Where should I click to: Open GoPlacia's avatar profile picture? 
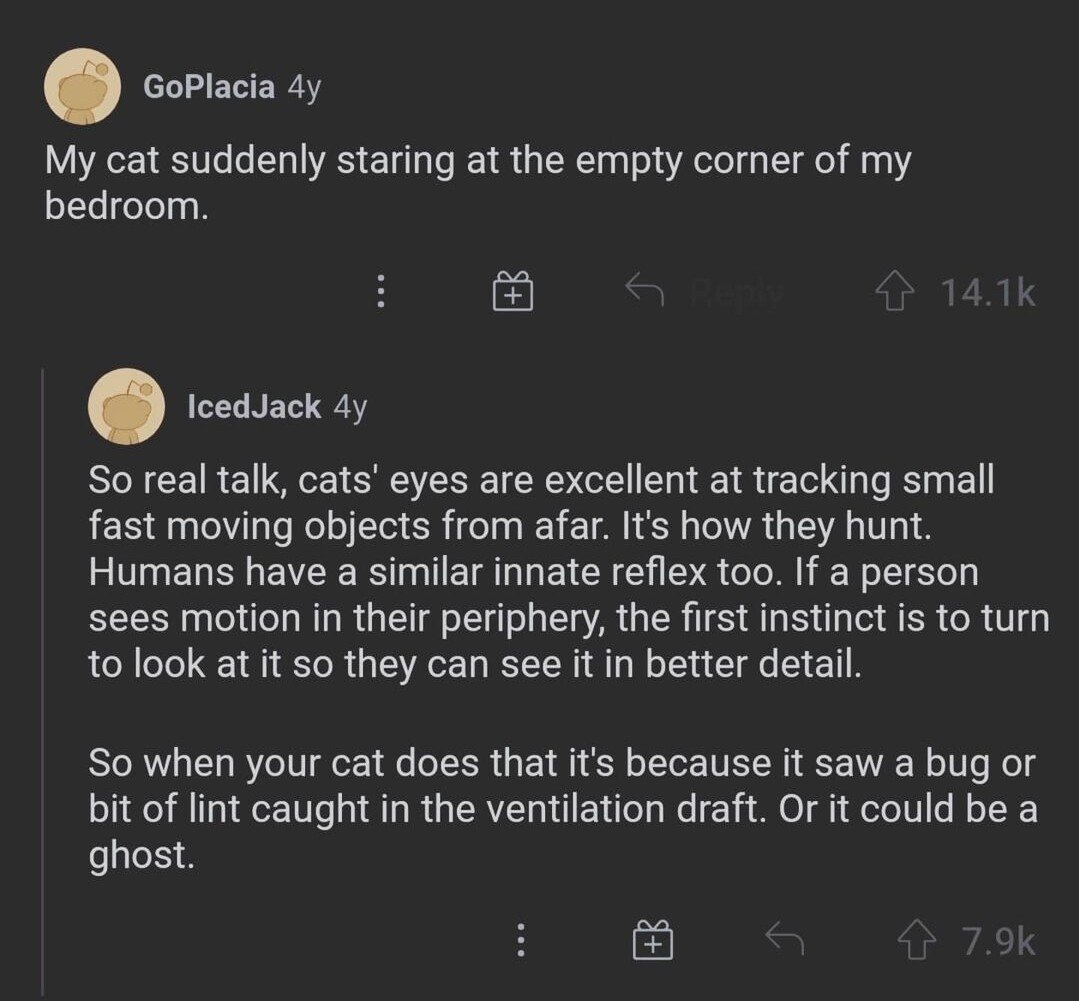(x=82, y=87)
